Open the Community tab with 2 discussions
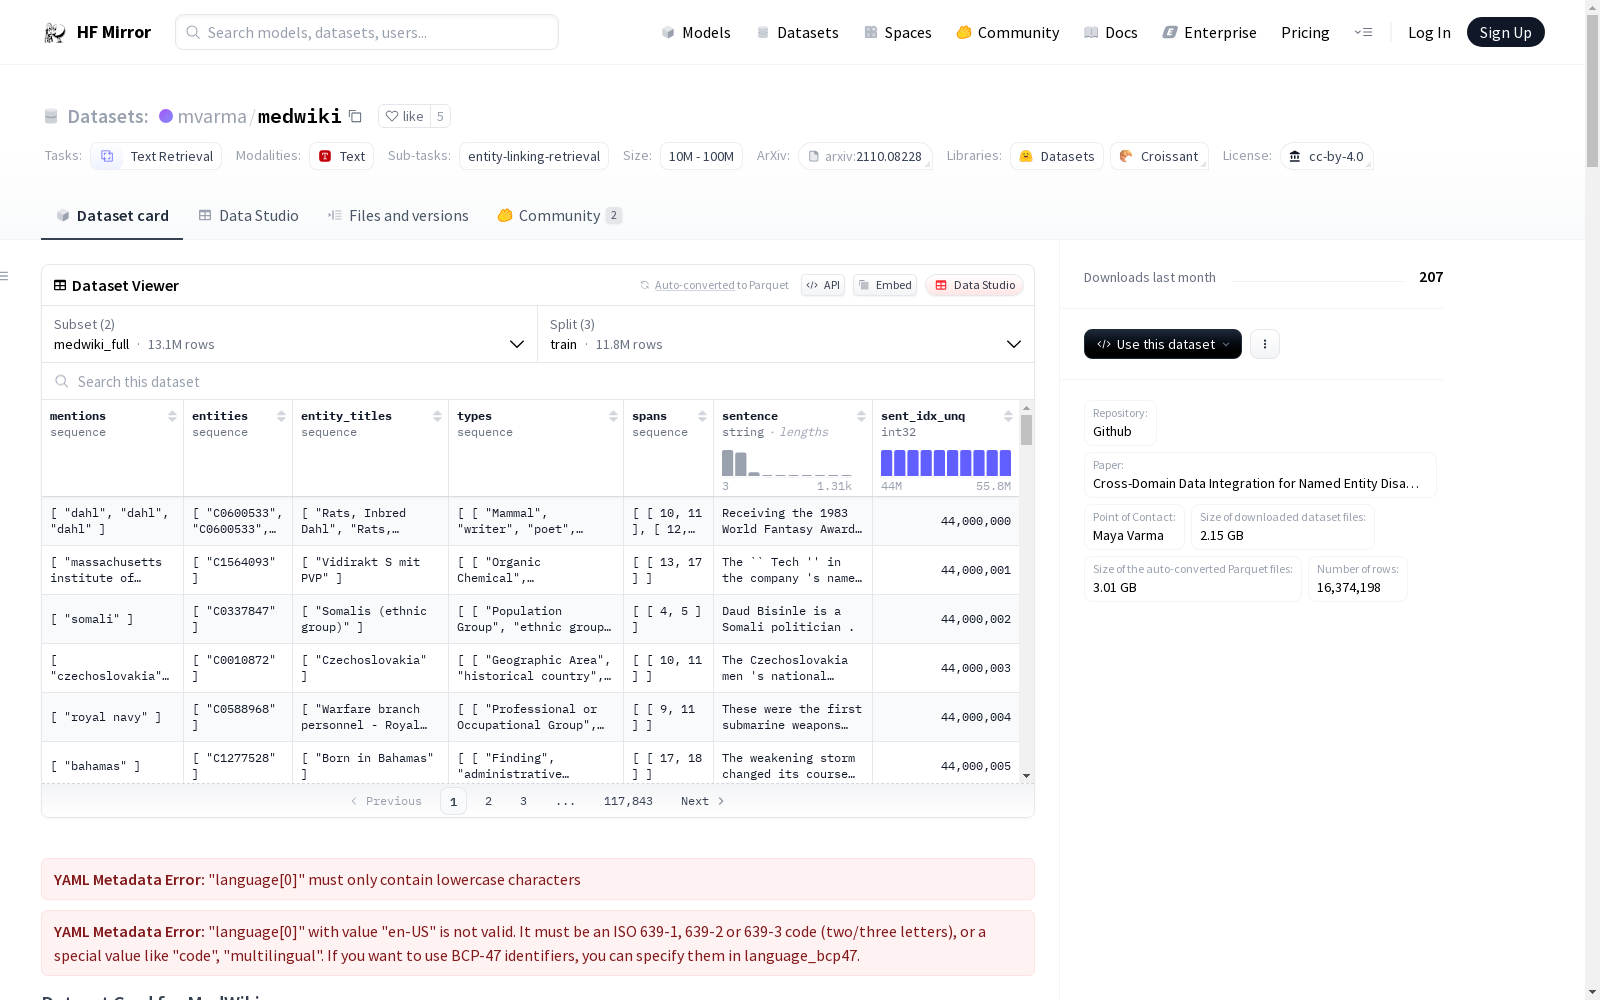The width and height of the screenshot is (1600, 1000). [560, 216]
